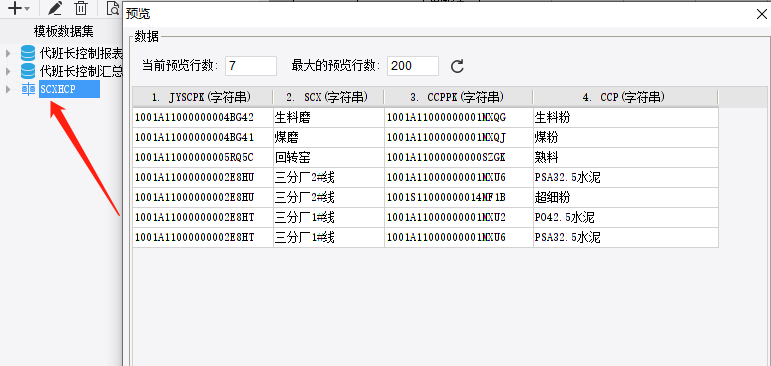Click the delete trash can icon
The image size is (771, 366).
pos(81,8)
